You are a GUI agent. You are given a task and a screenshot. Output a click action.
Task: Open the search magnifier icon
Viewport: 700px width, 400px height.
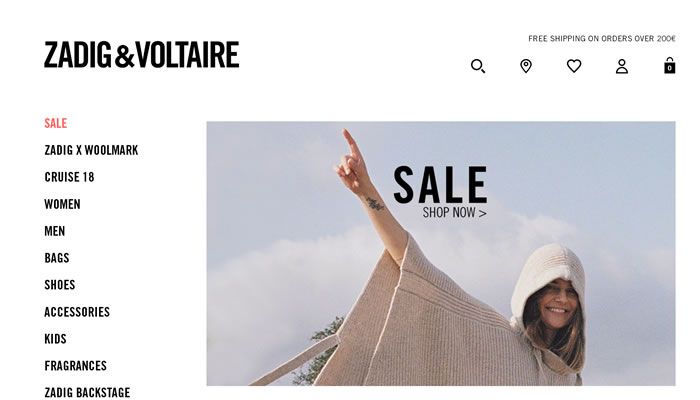[x=478, y=66]
